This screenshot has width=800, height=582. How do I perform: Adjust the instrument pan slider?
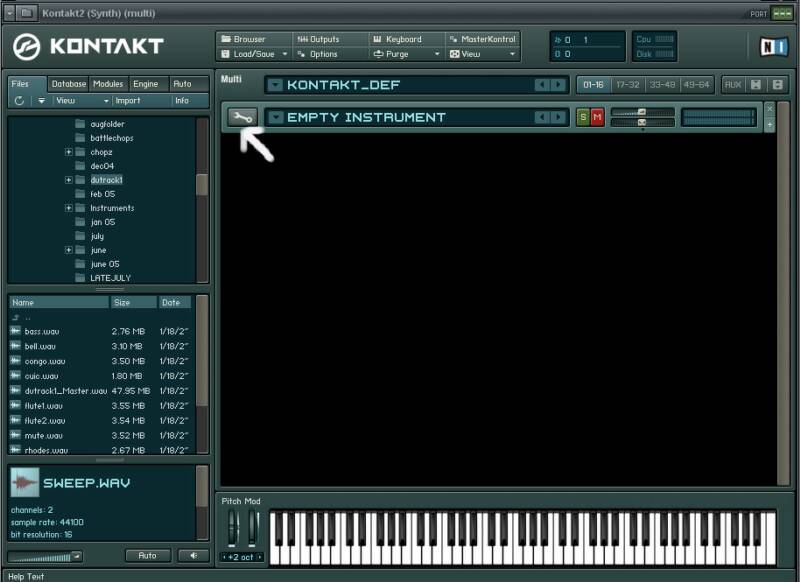tap(643, 122)
